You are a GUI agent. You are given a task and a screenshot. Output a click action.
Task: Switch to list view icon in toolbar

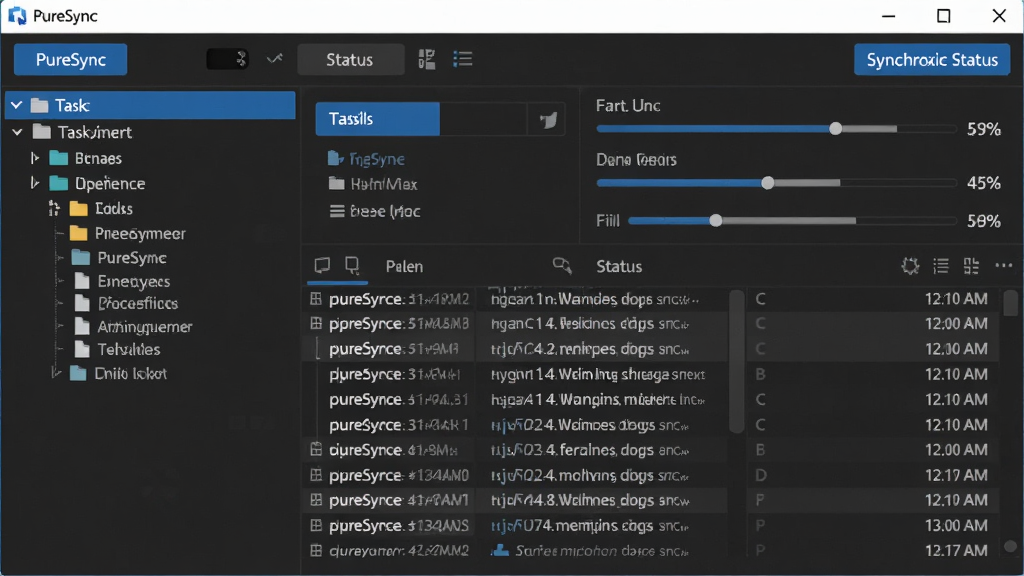[462, 59]
